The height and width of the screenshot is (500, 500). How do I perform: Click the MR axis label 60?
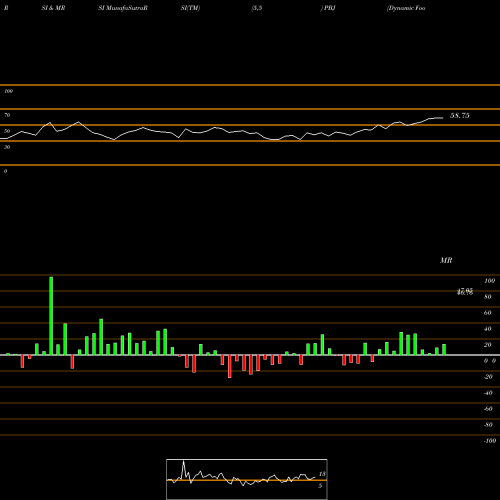pyautogui.click(x=488, y=313)
